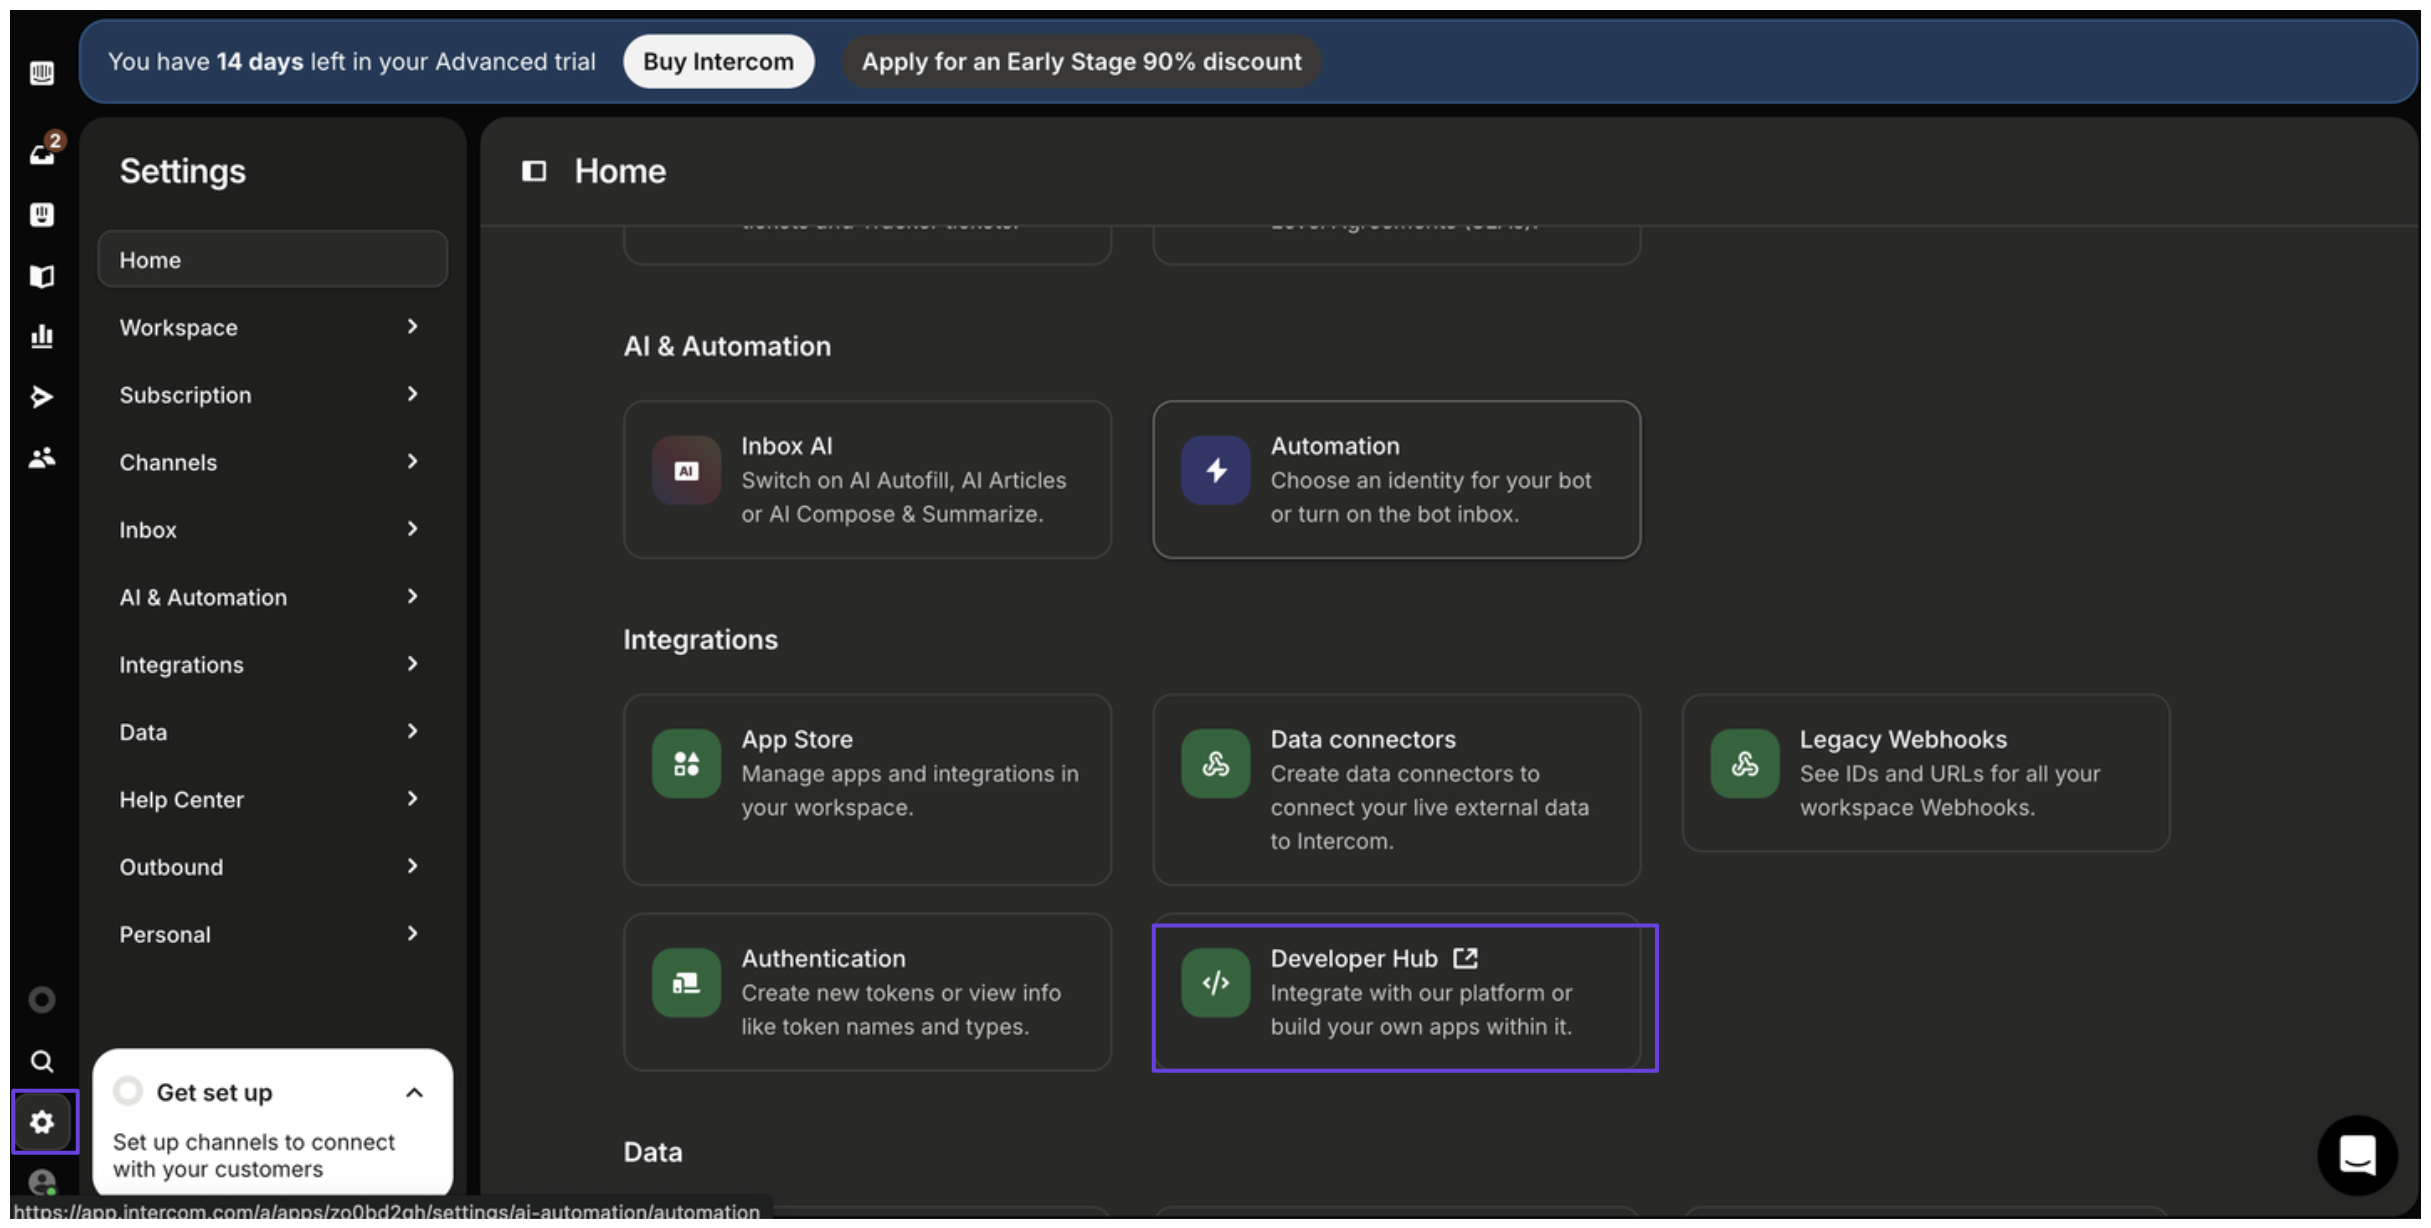
Task: Select Home in the Settings menu
Action: (272, 260)
